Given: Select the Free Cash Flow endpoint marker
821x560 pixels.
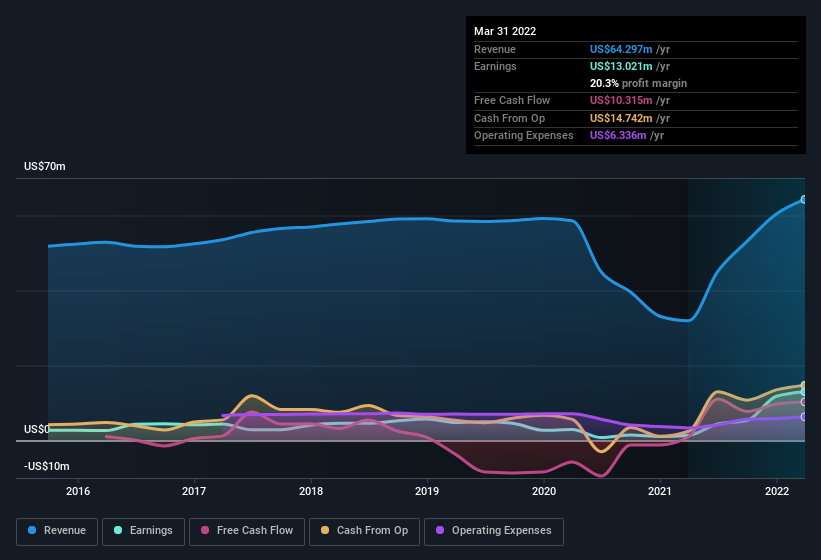Looking at the screenshot, I should coord(803,402).
